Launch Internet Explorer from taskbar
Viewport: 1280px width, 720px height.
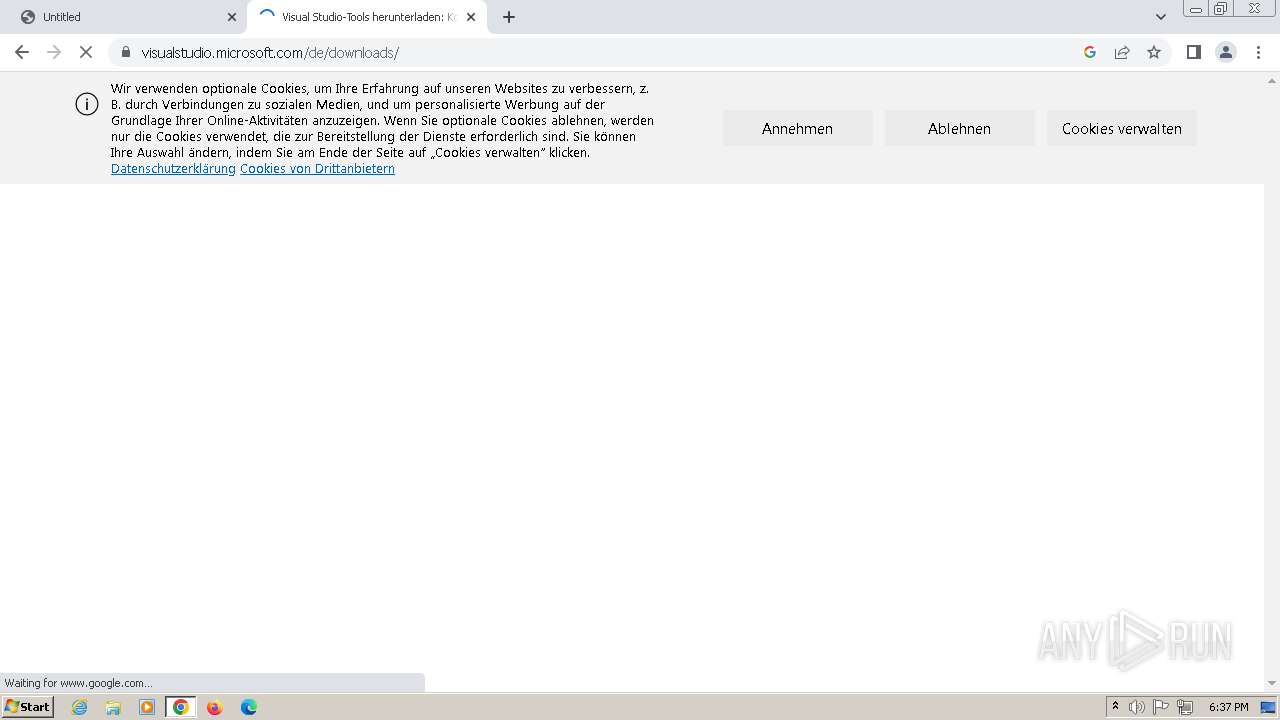[x=80, y=707]
